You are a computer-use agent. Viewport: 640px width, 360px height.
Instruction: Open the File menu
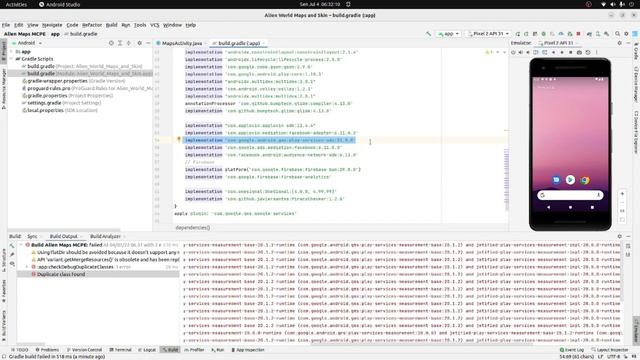[x=6, y=25]
